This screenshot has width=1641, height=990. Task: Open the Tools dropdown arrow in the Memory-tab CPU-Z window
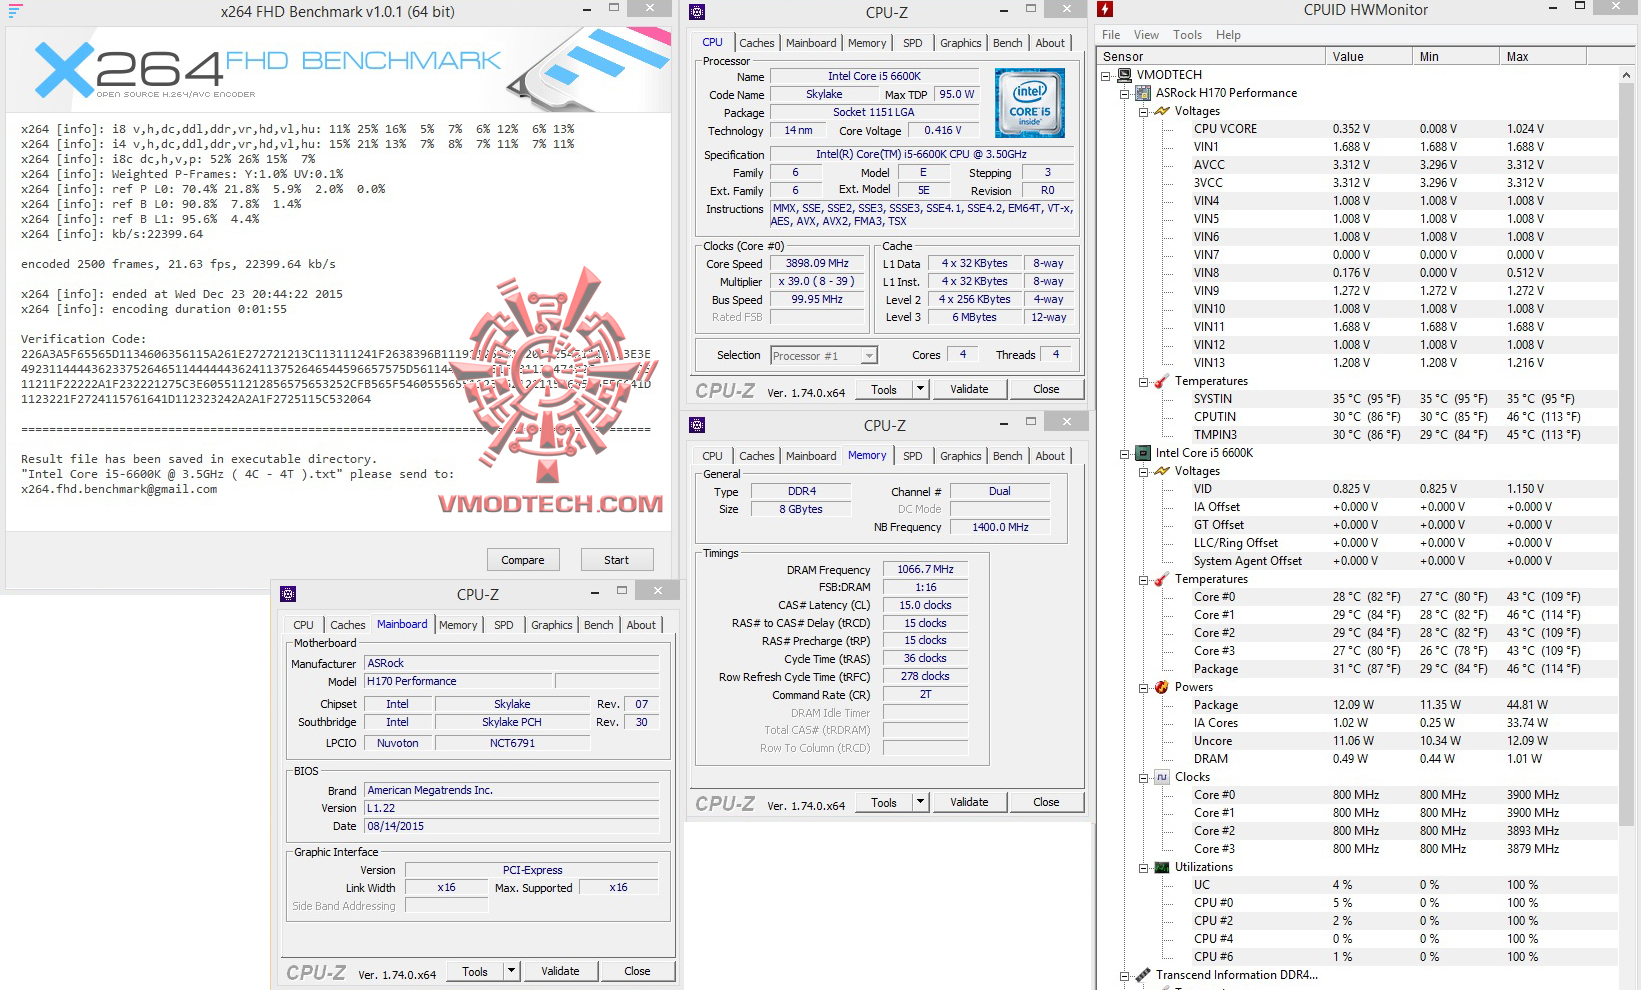tap(921, 802)
